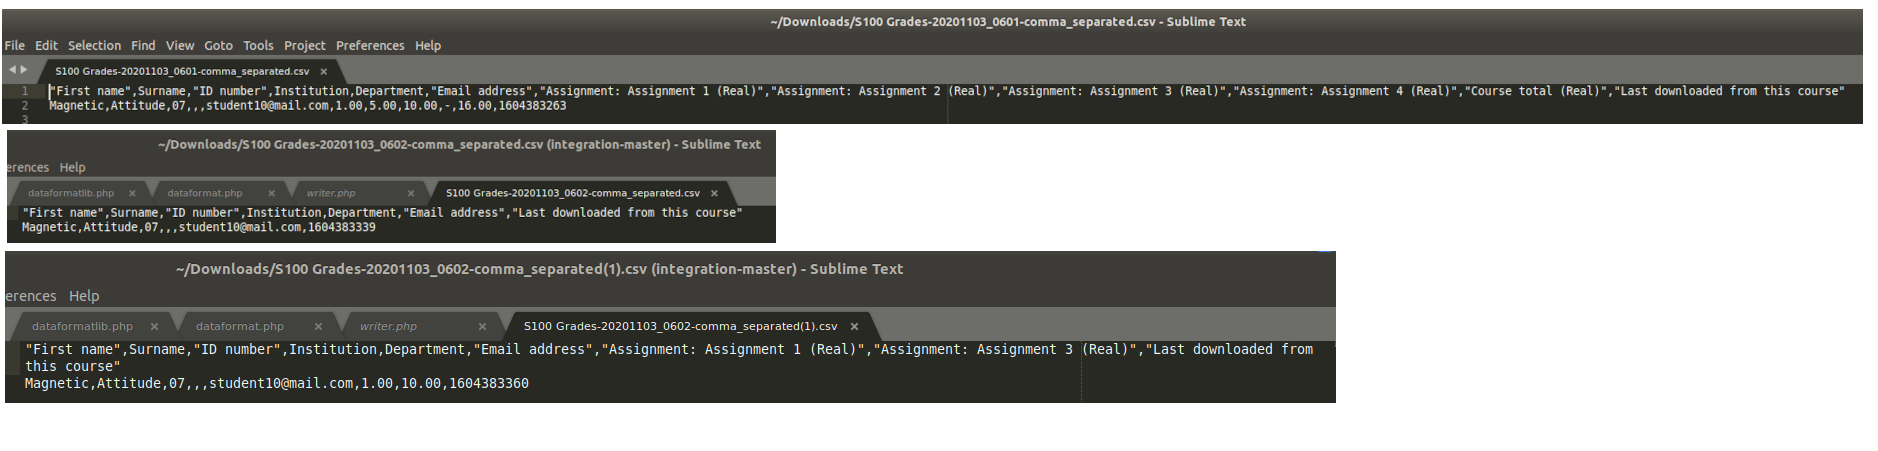Click the data row ending in 1604383360
This screenshot has width=1878, height=451.
tap(277, 384)
